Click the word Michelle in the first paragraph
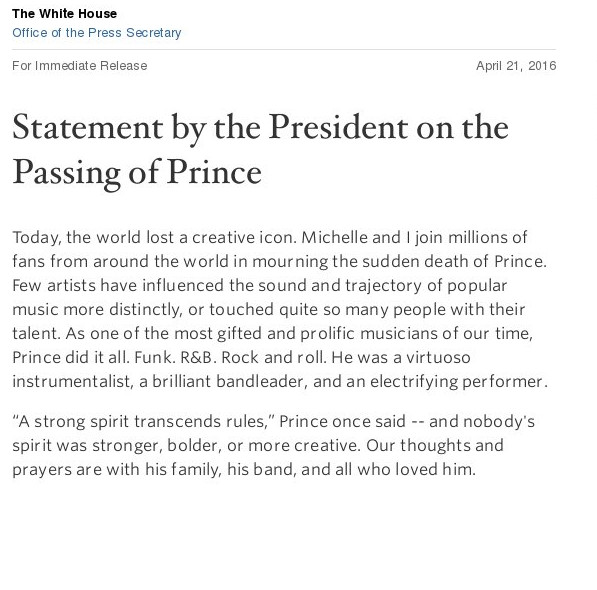Image resolution: width=597 pixels, height=590 pixels. pos(334,238)
